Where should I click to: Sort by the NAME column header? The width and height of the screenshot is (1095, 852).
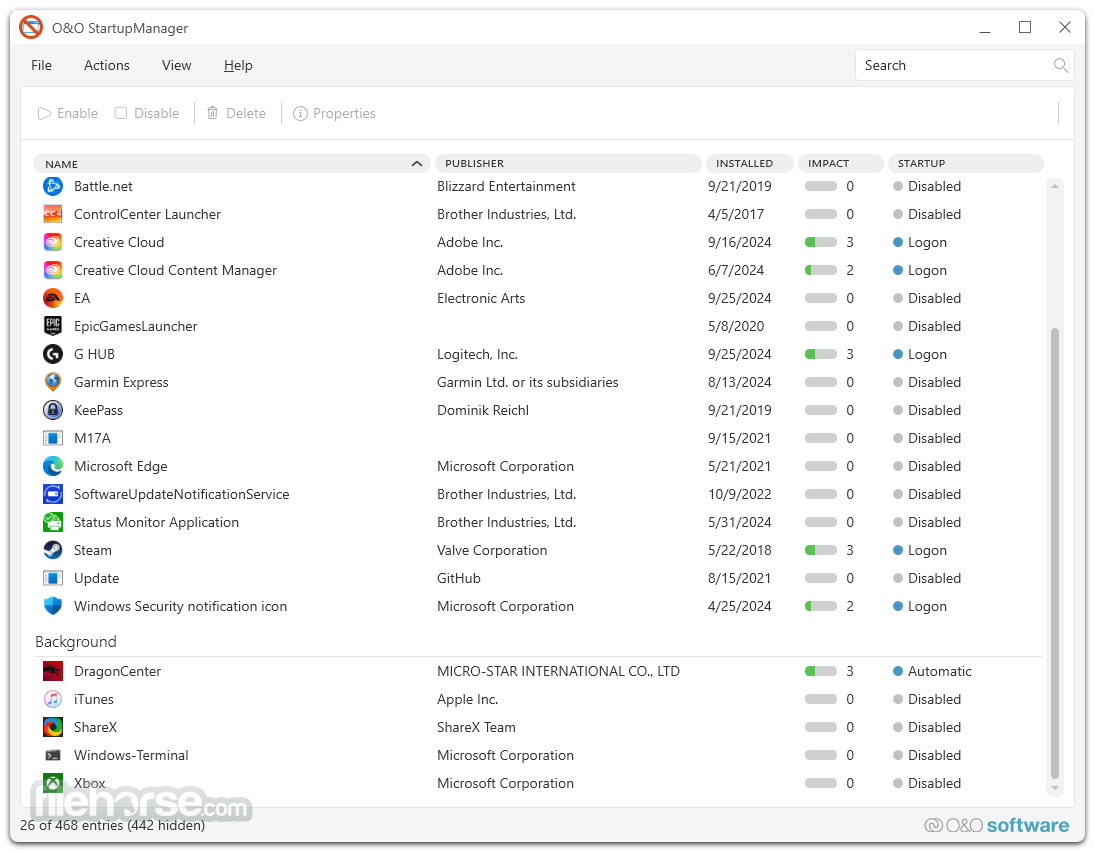[231, 164]
